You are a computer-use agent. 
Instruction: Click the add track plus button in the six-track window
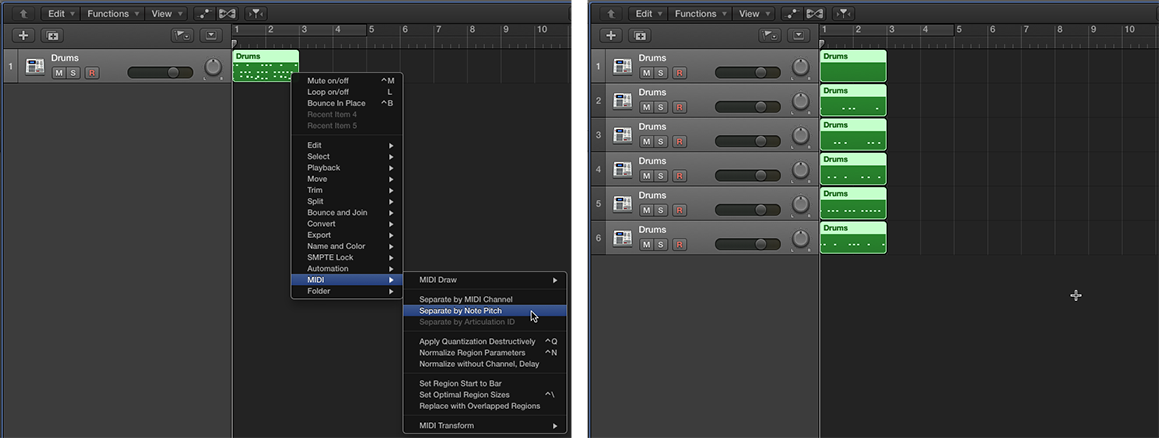click(x=611, y=35)
